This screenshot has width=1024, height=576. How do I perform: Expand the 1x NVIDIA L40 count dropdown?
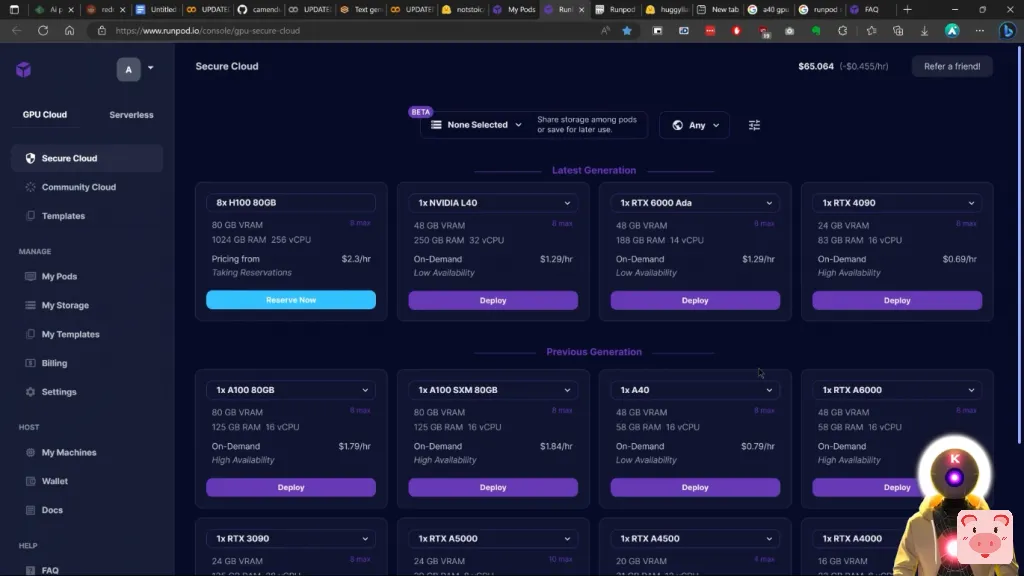(493, 202)
